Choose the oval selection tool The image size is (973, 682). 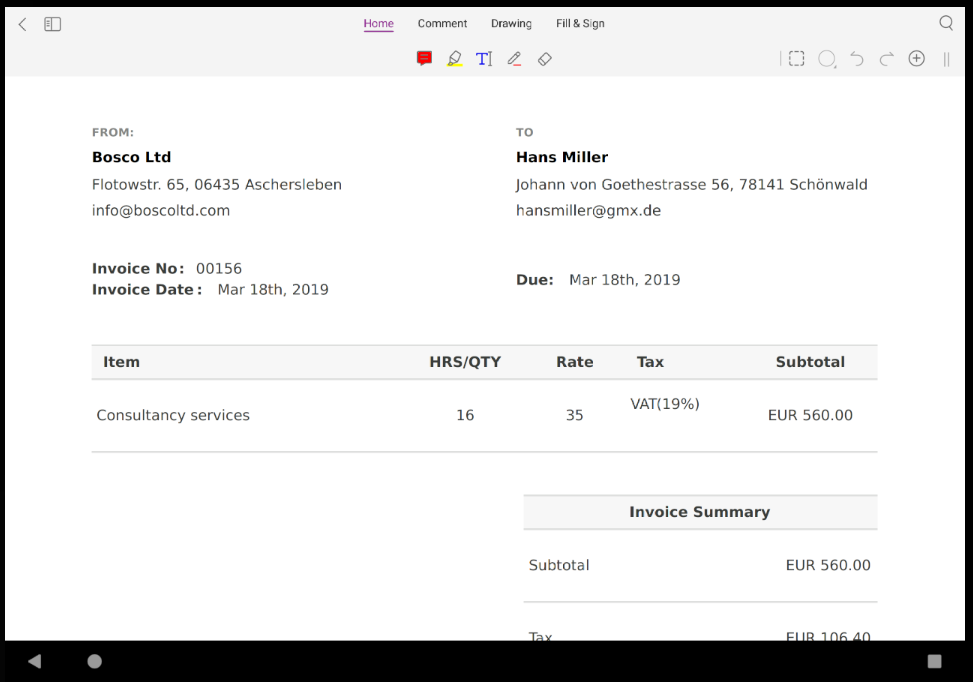pyautogui.click(x=826, y=58)
